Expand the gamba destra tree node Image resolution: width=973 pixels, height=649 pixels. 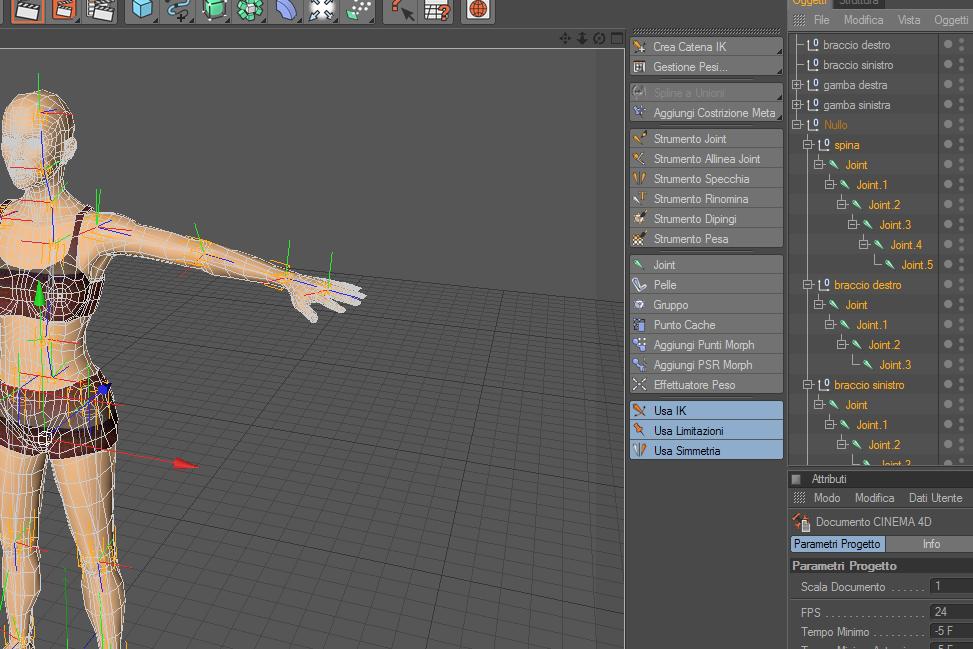click(x=797, y=84)
